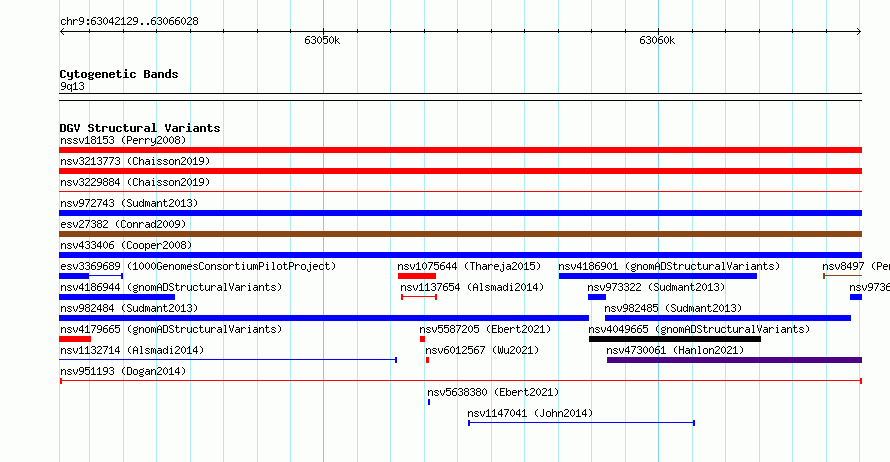Click the small blue mark under nsv5638380

pyautogui.click(x=429, y=402)
